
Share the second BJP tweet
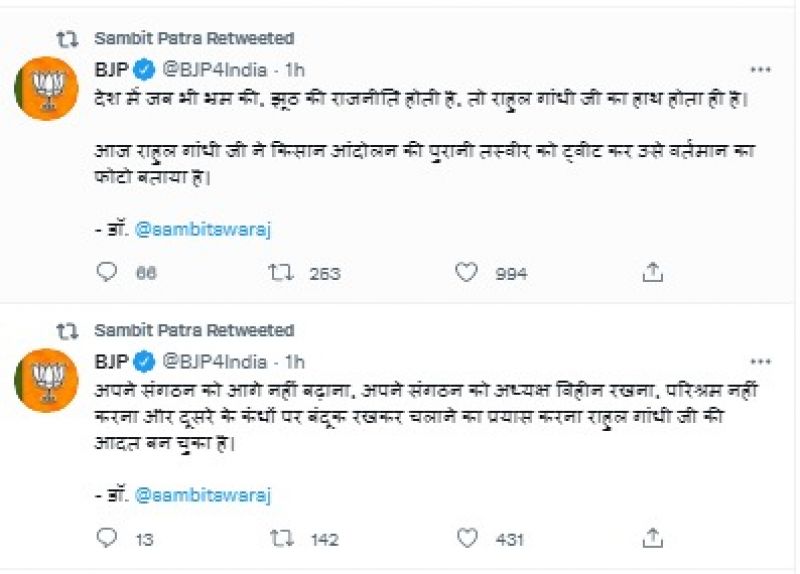[x=652, y=538]
